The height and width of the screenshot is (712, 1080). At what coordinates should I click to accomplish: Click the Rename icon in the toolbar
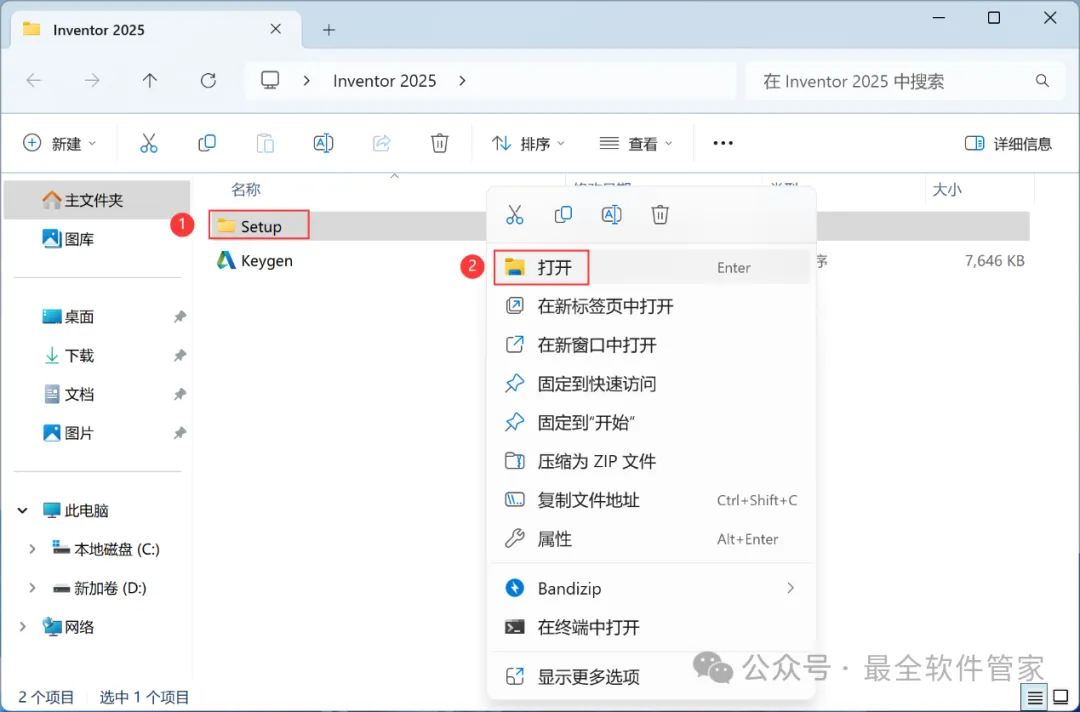point(323,143)
